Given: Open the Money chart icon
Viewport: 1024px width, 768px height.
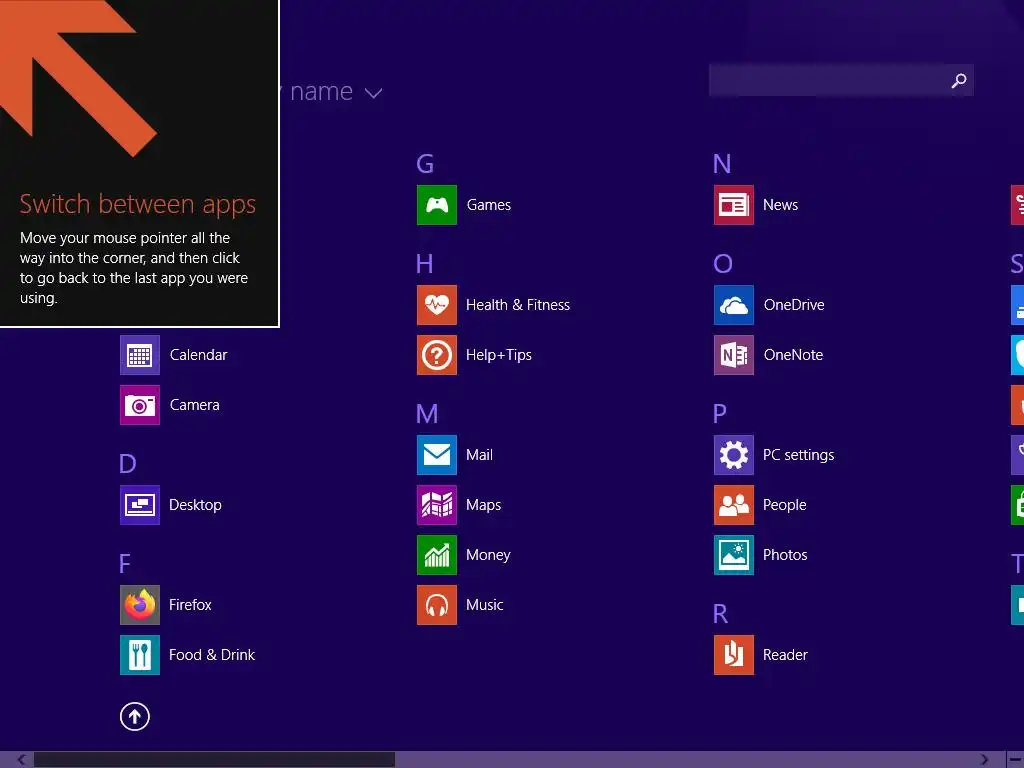Looking at the screenshot, I should tap(436, 555).
